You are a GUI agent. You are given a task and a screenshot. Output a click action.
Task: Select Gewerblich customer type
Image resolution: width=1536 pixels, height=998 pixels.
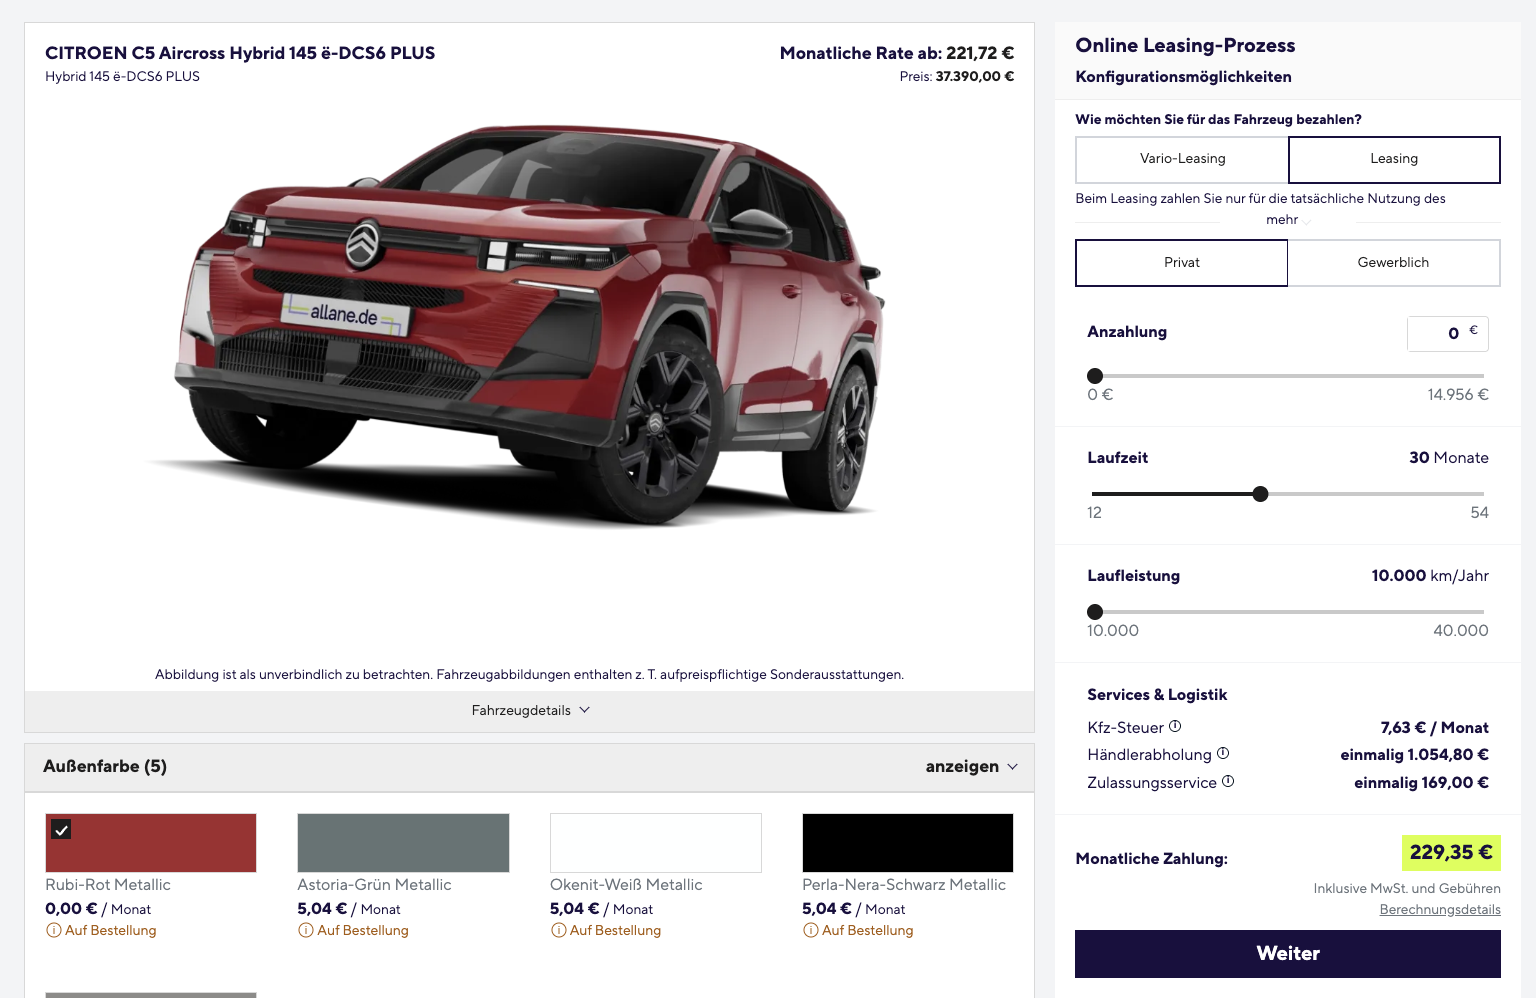coord(1393,262)
